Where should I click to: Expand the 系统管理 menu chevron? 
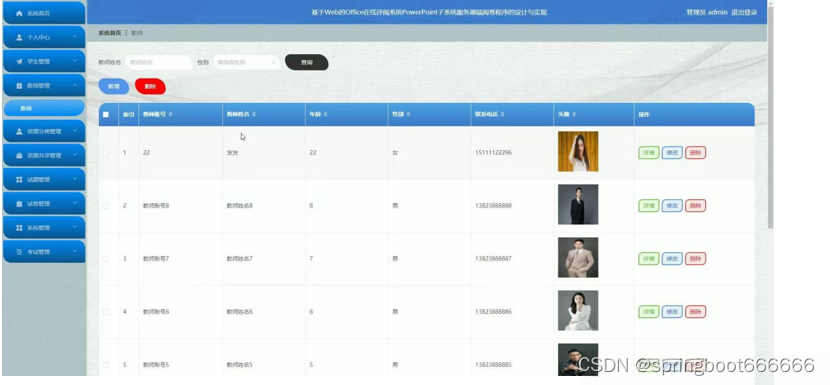[x=75, y=227]
